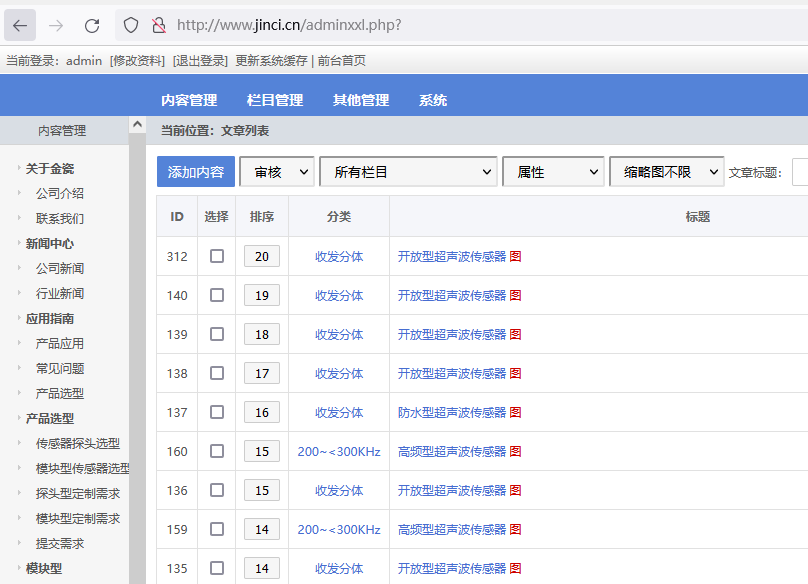
Task: Click the browser back arrow button
Action: [x=20, y=25]
